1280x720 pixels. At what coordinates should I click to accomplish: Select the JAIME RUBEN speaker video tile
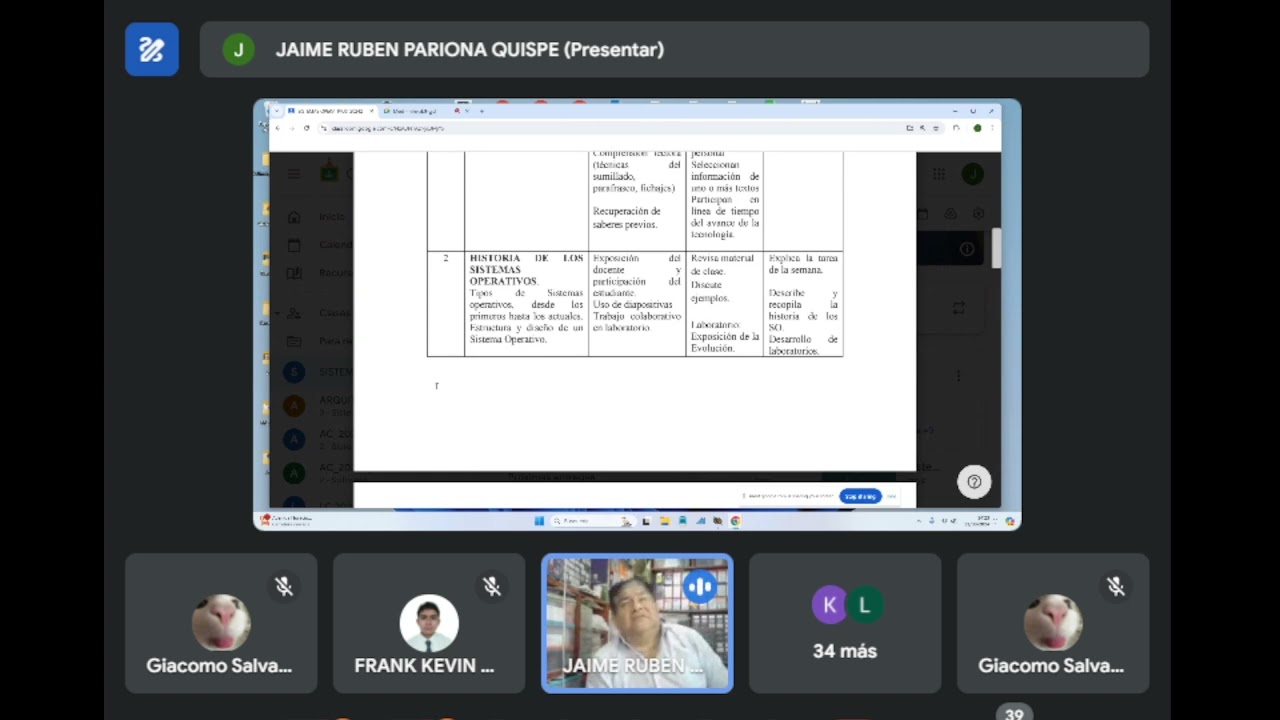(637, 623)
